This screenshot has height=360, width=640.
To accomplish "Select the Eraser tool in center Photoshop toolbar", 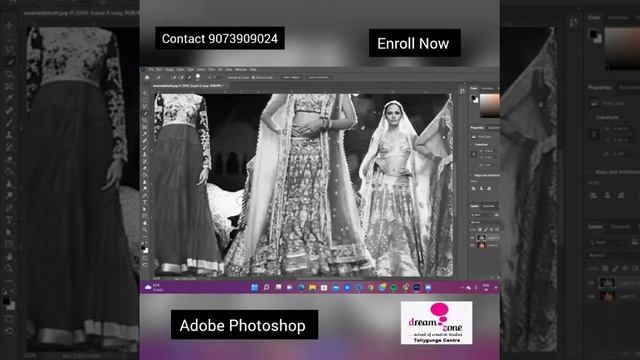I will coord(144,168).
